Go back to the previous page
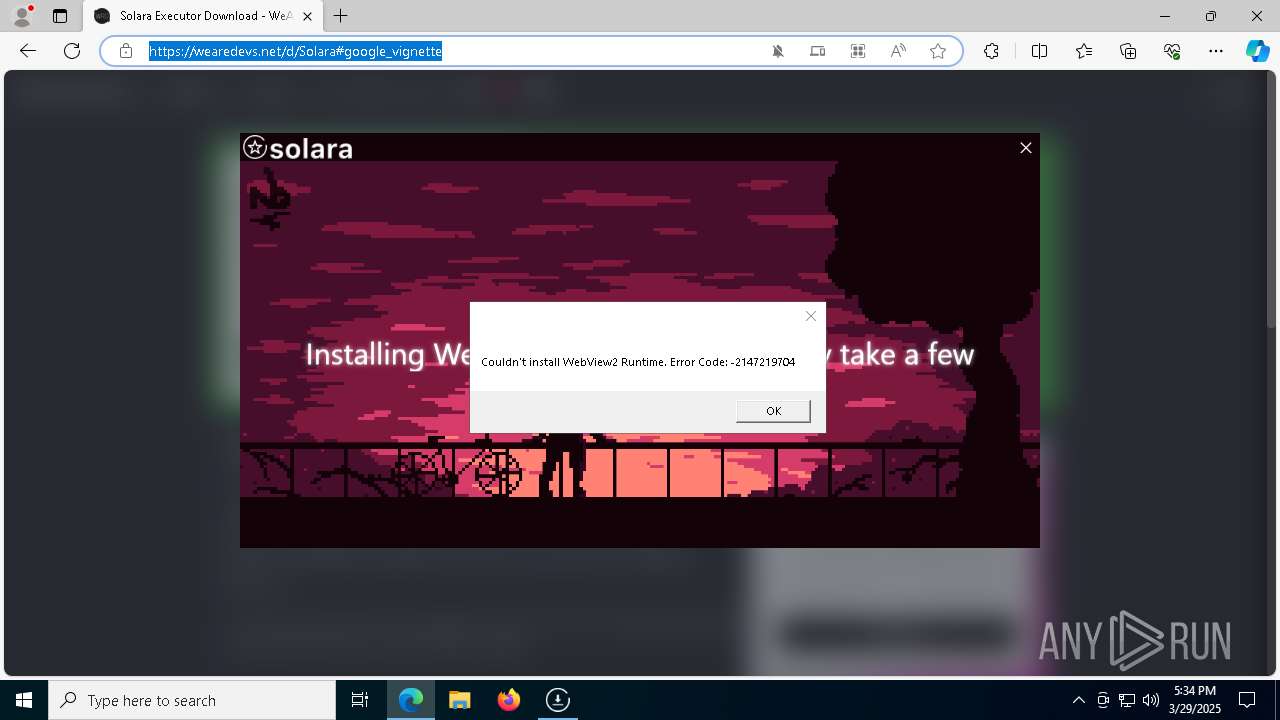The image size is (1280, 720). coord(28,51)
